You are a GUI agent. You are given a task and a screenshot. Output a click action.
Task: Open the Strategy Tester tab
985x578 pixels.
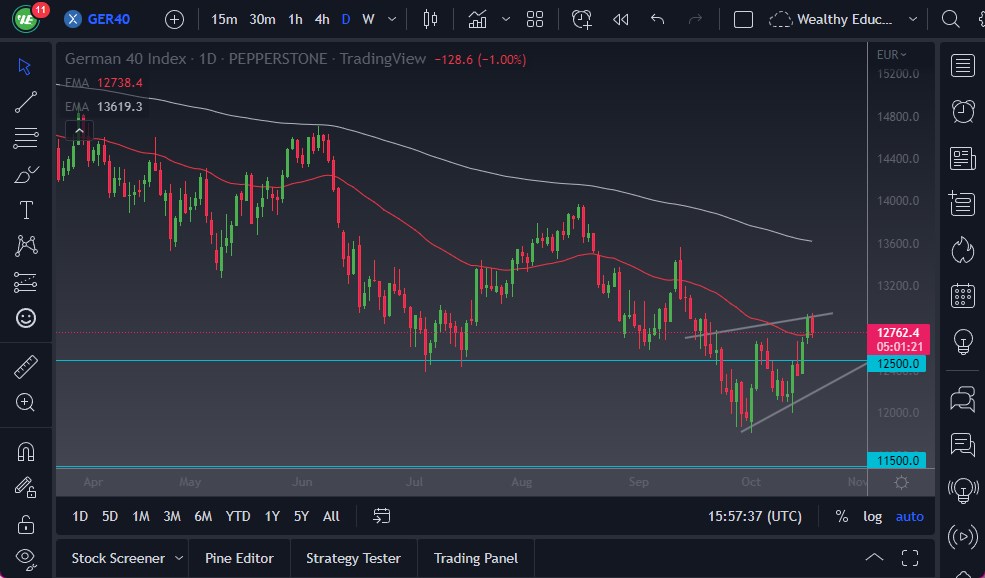[x=353, y=557]
